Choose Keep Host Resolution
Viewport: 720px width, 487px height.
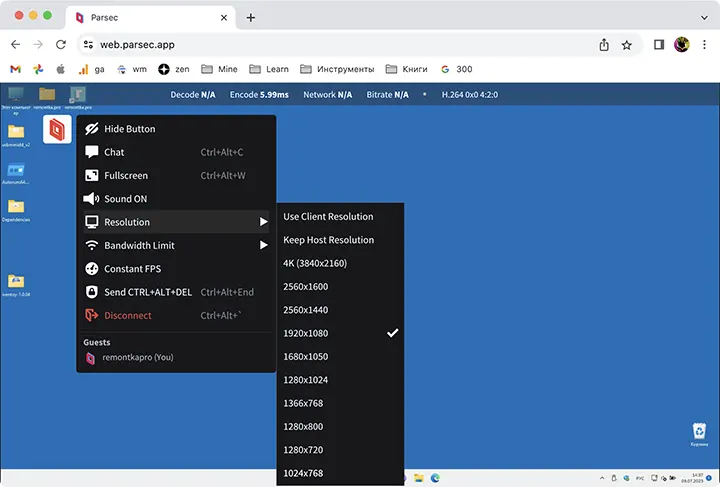point(340,240)
